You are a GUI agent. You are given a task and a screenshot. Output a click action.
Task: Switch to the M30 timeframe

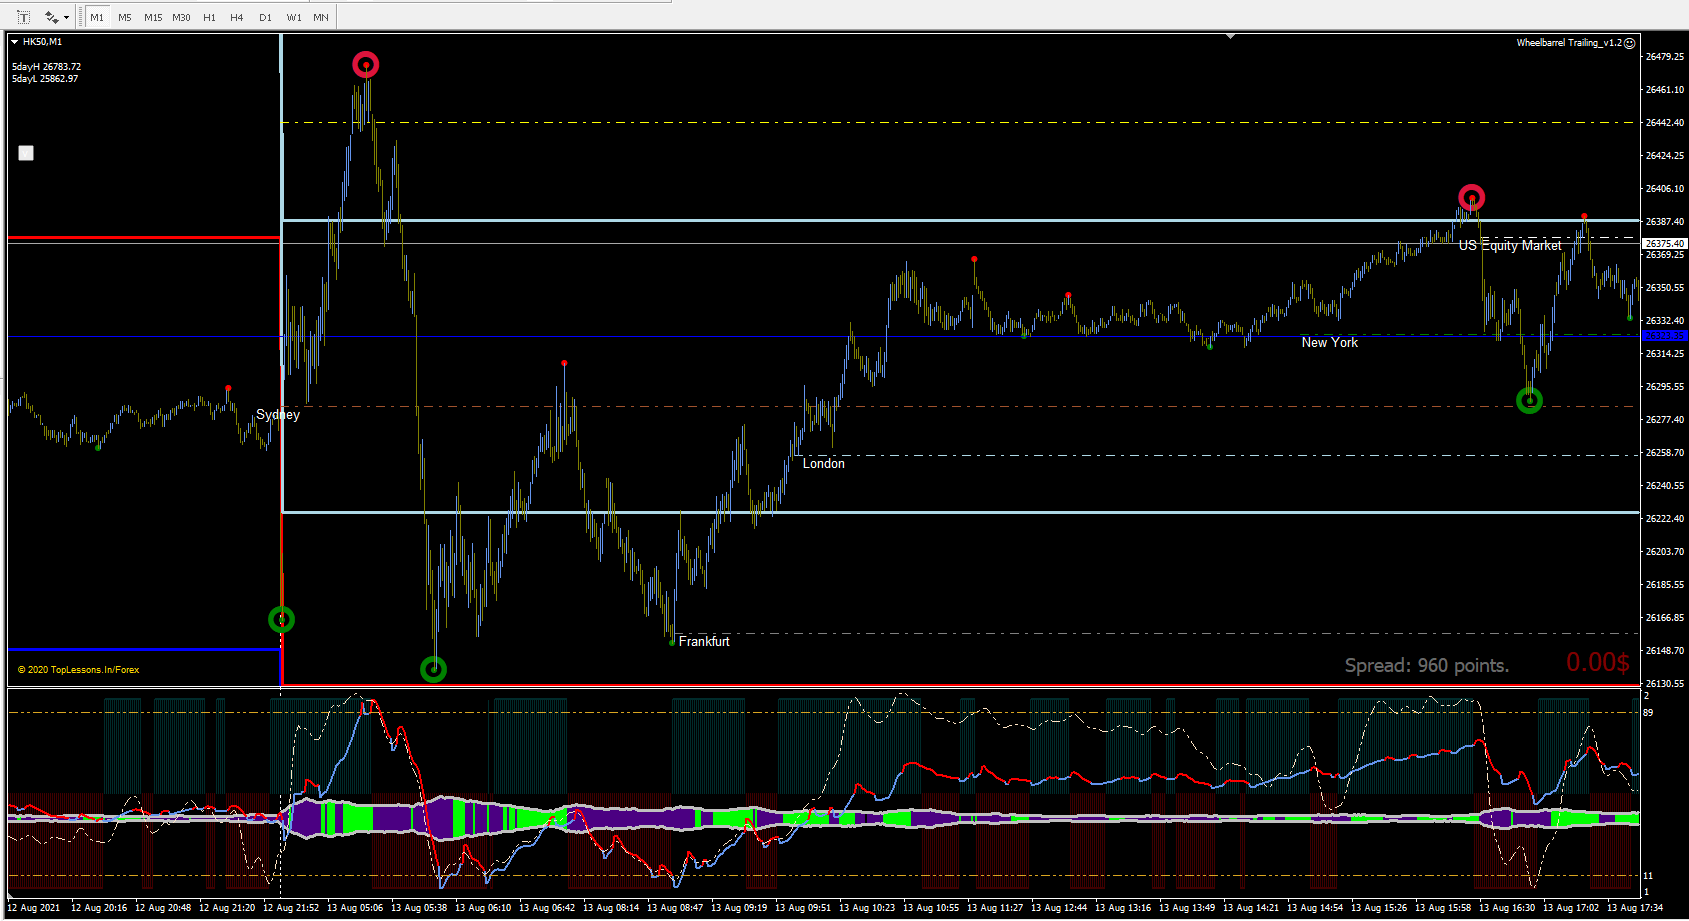181,17
